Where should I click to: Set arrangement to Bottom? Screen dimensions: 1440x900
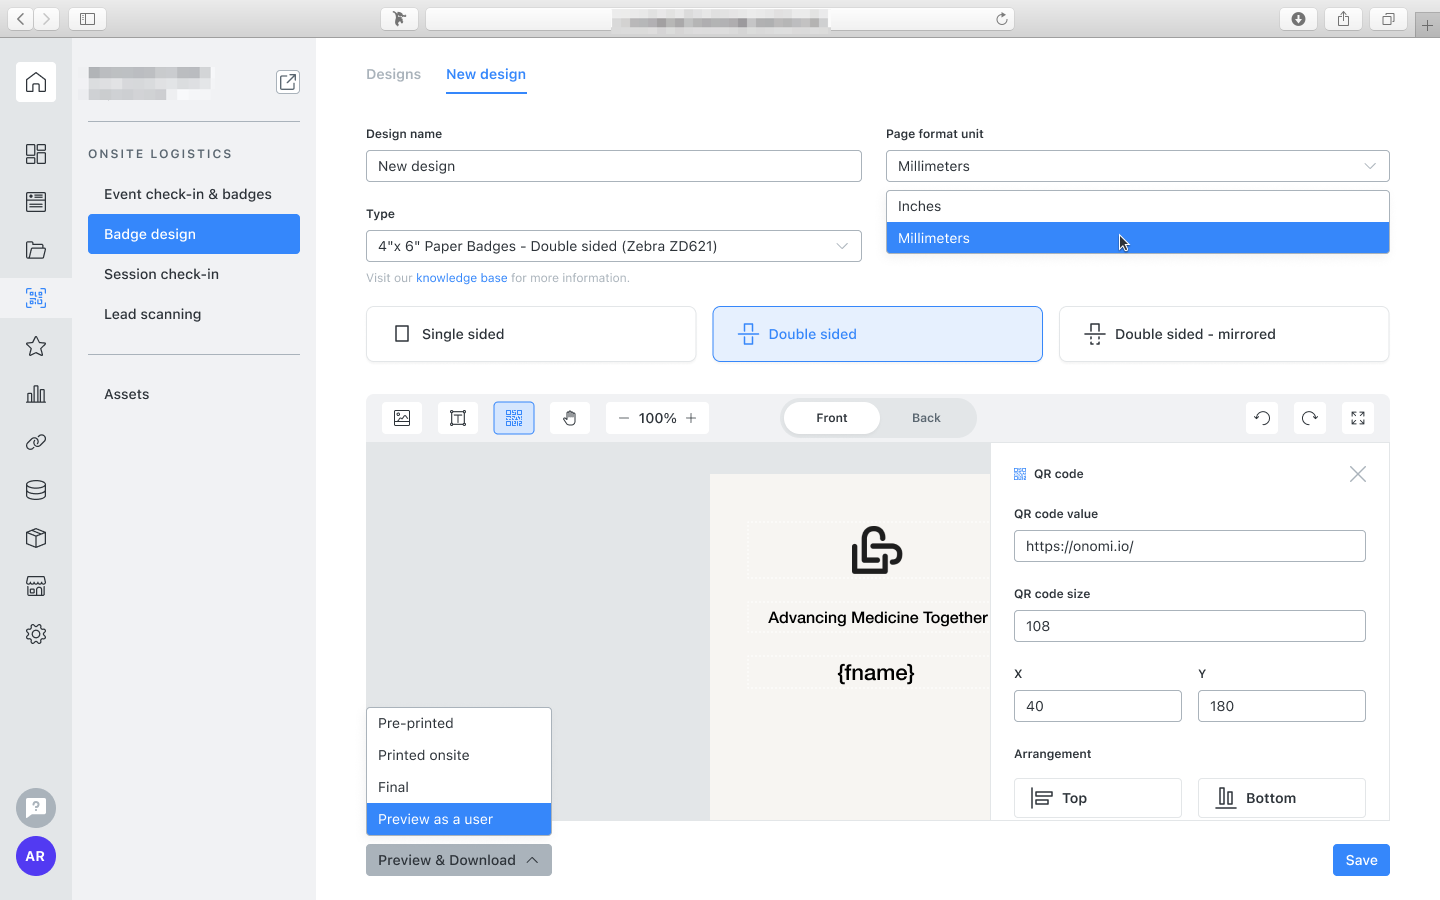[x=1282, y=798]
